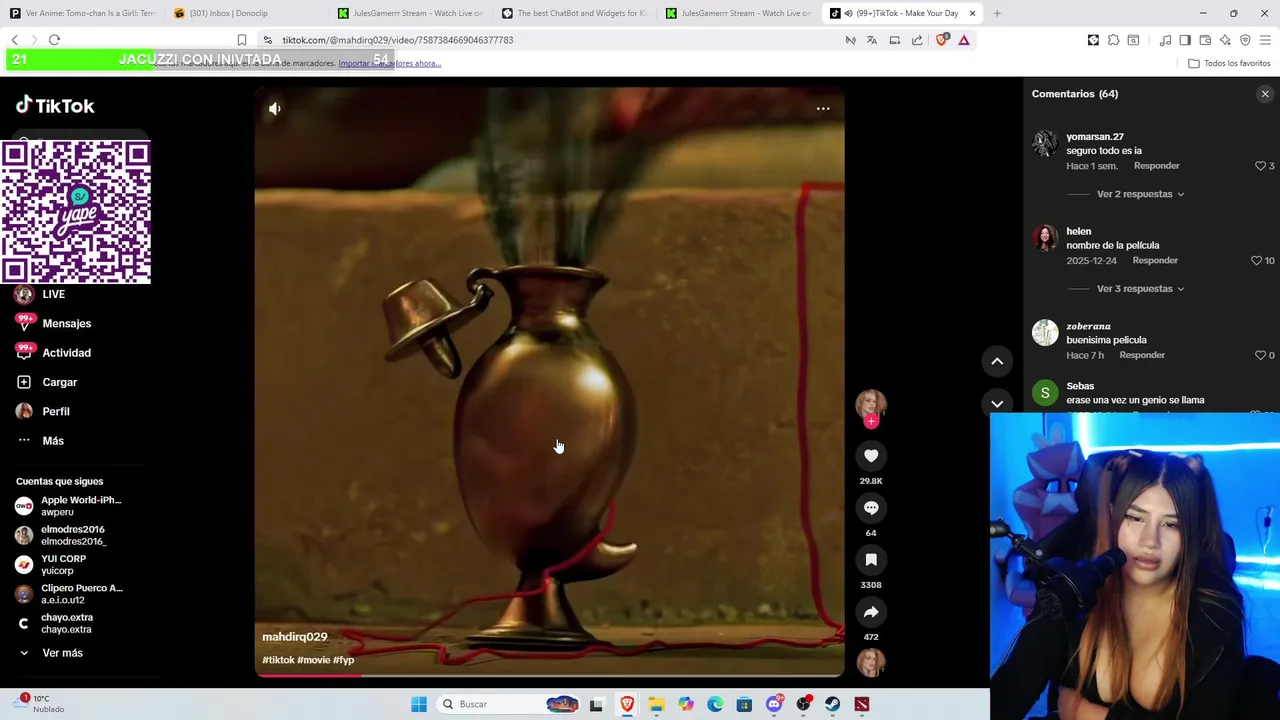Open Brave Shields lion icon

941,40
